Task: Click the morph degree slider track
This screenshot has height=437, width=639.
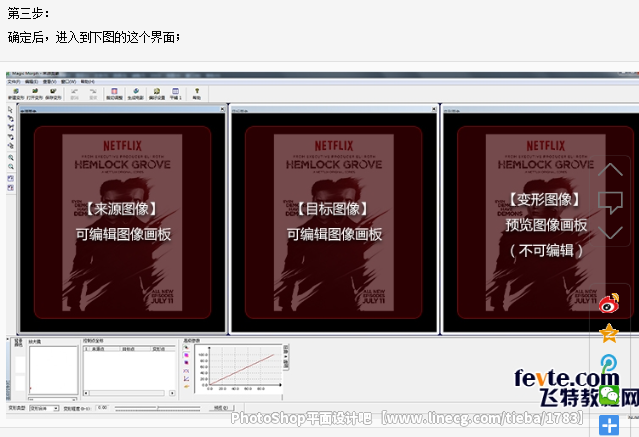Action: click(x=157, y=408)
